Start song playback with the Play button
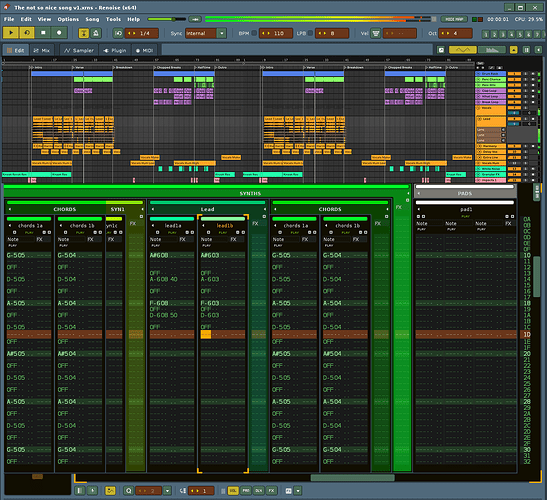 tap(11, 33)
